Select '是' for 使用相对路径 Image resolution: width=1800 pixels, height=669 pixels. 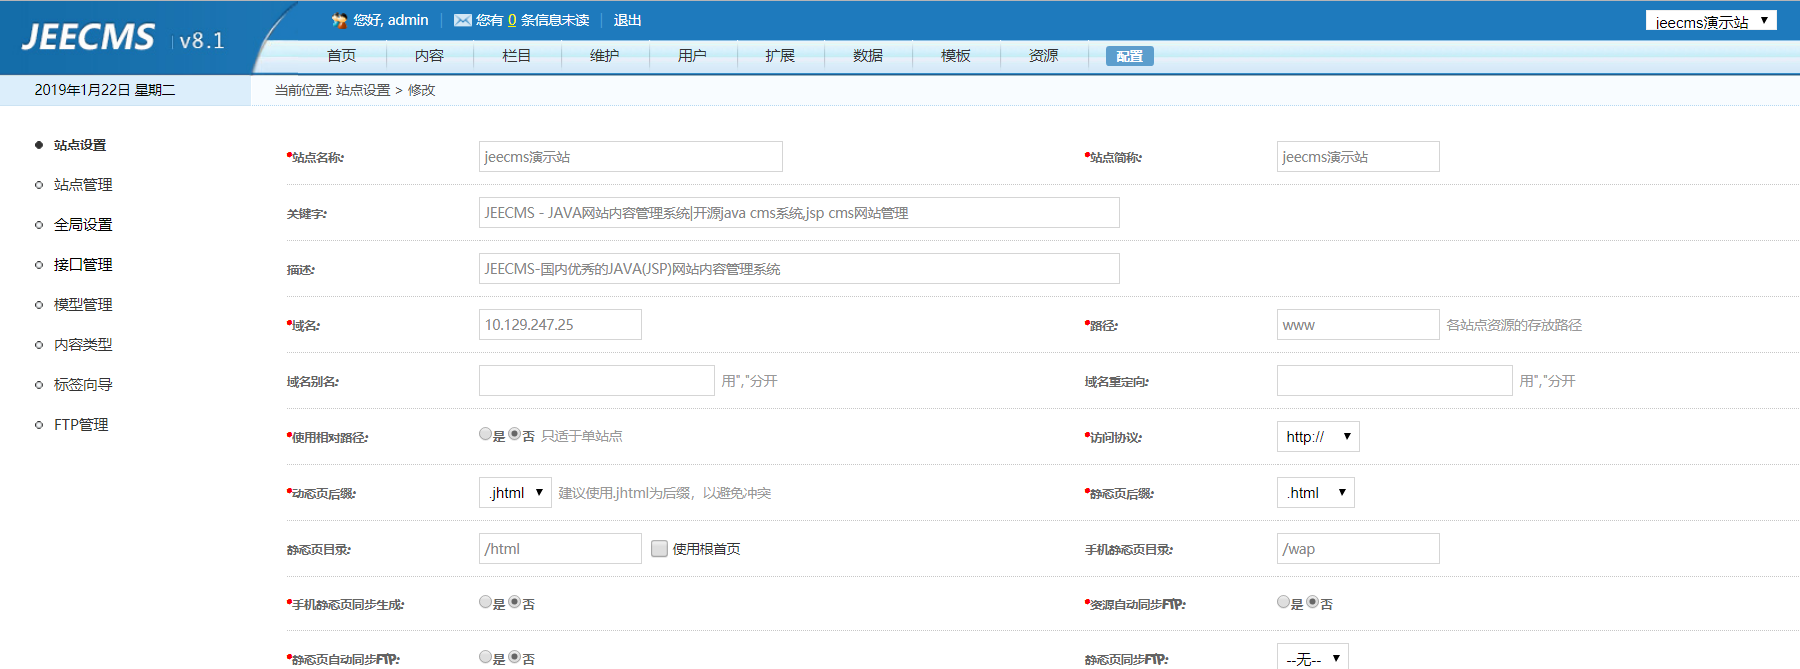coord(485,434)
